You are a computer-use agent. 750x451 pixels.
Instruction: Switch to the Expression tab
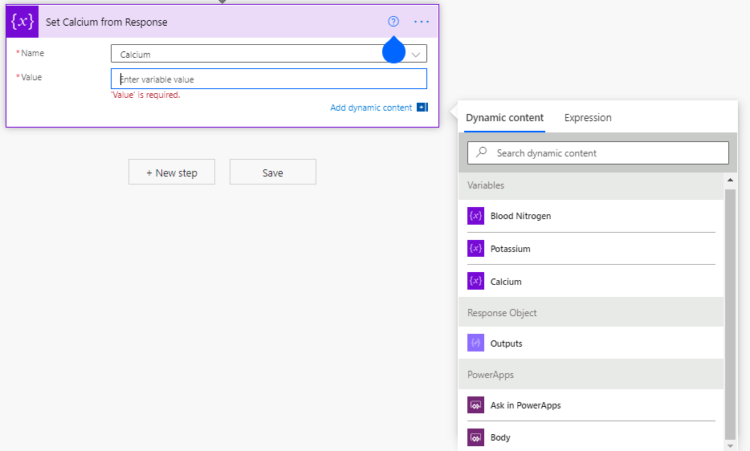click(x=588, y=118)
